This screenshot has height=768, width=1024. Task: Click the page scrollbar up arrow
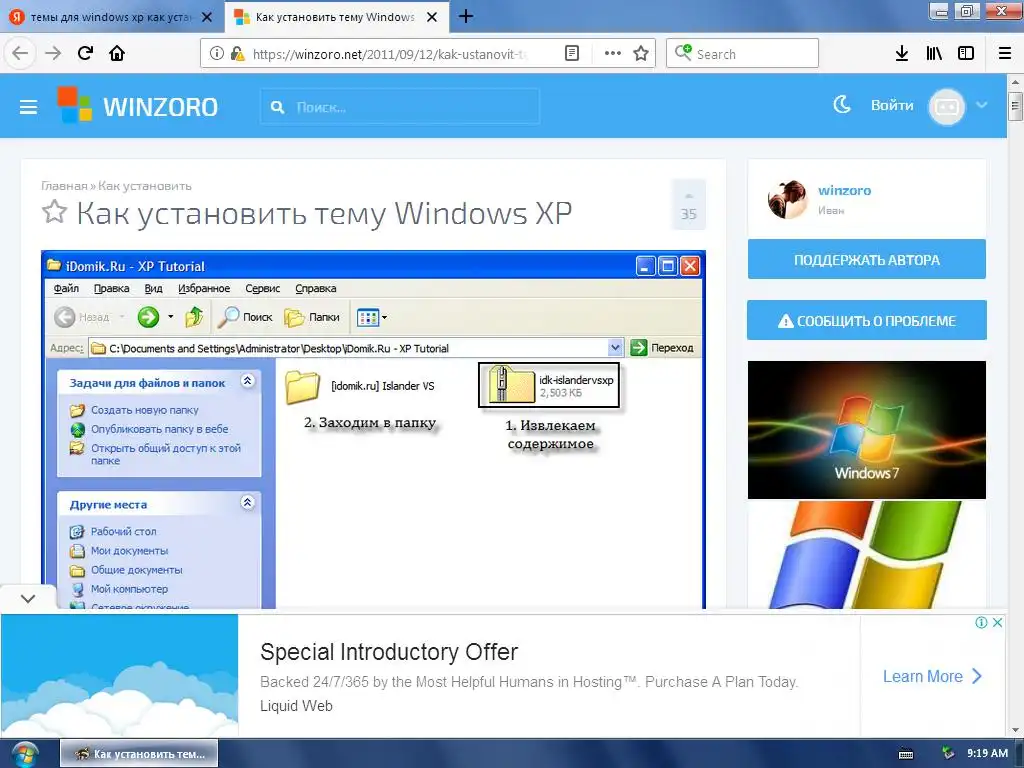pos(1015,82)
